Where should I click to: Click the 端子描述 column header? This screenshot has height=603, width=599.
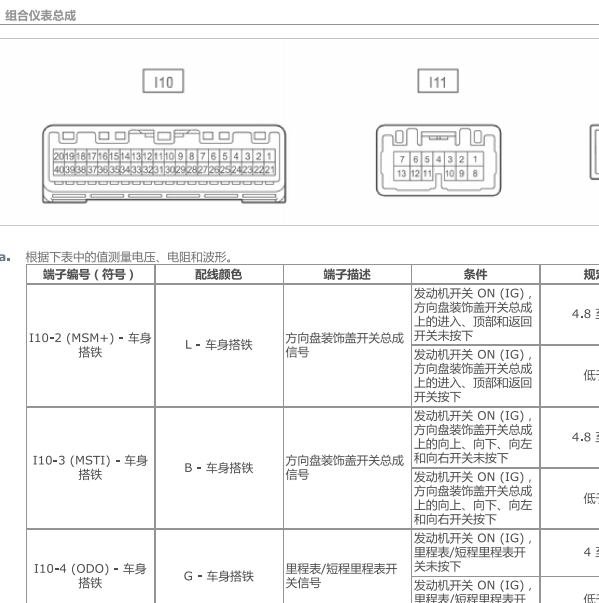pos(347,275)
